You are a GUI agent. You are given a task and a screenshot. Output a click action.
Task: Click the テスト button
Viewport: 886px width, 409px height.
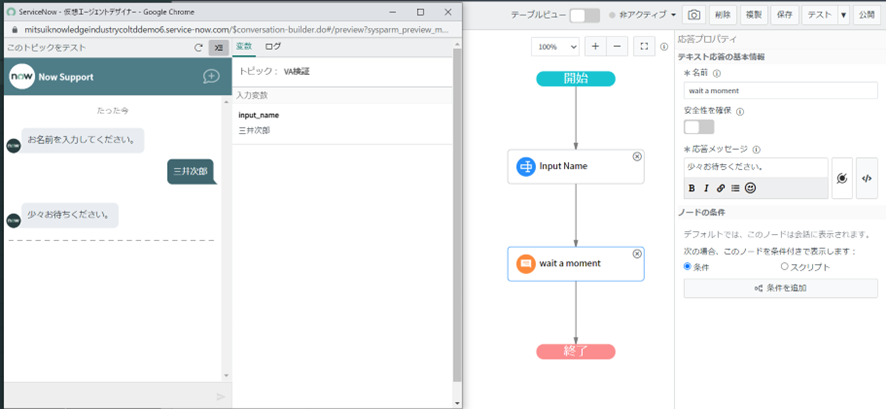[x=819, y=15]
